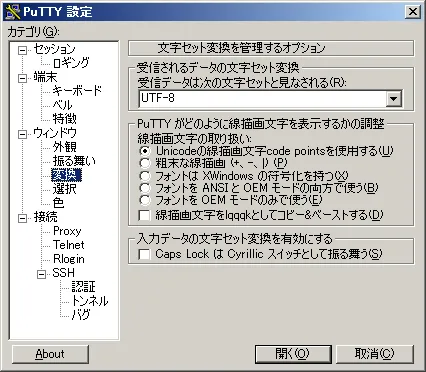Collapse the 接続 tree node
426x372 pixels.
(22, 218)
